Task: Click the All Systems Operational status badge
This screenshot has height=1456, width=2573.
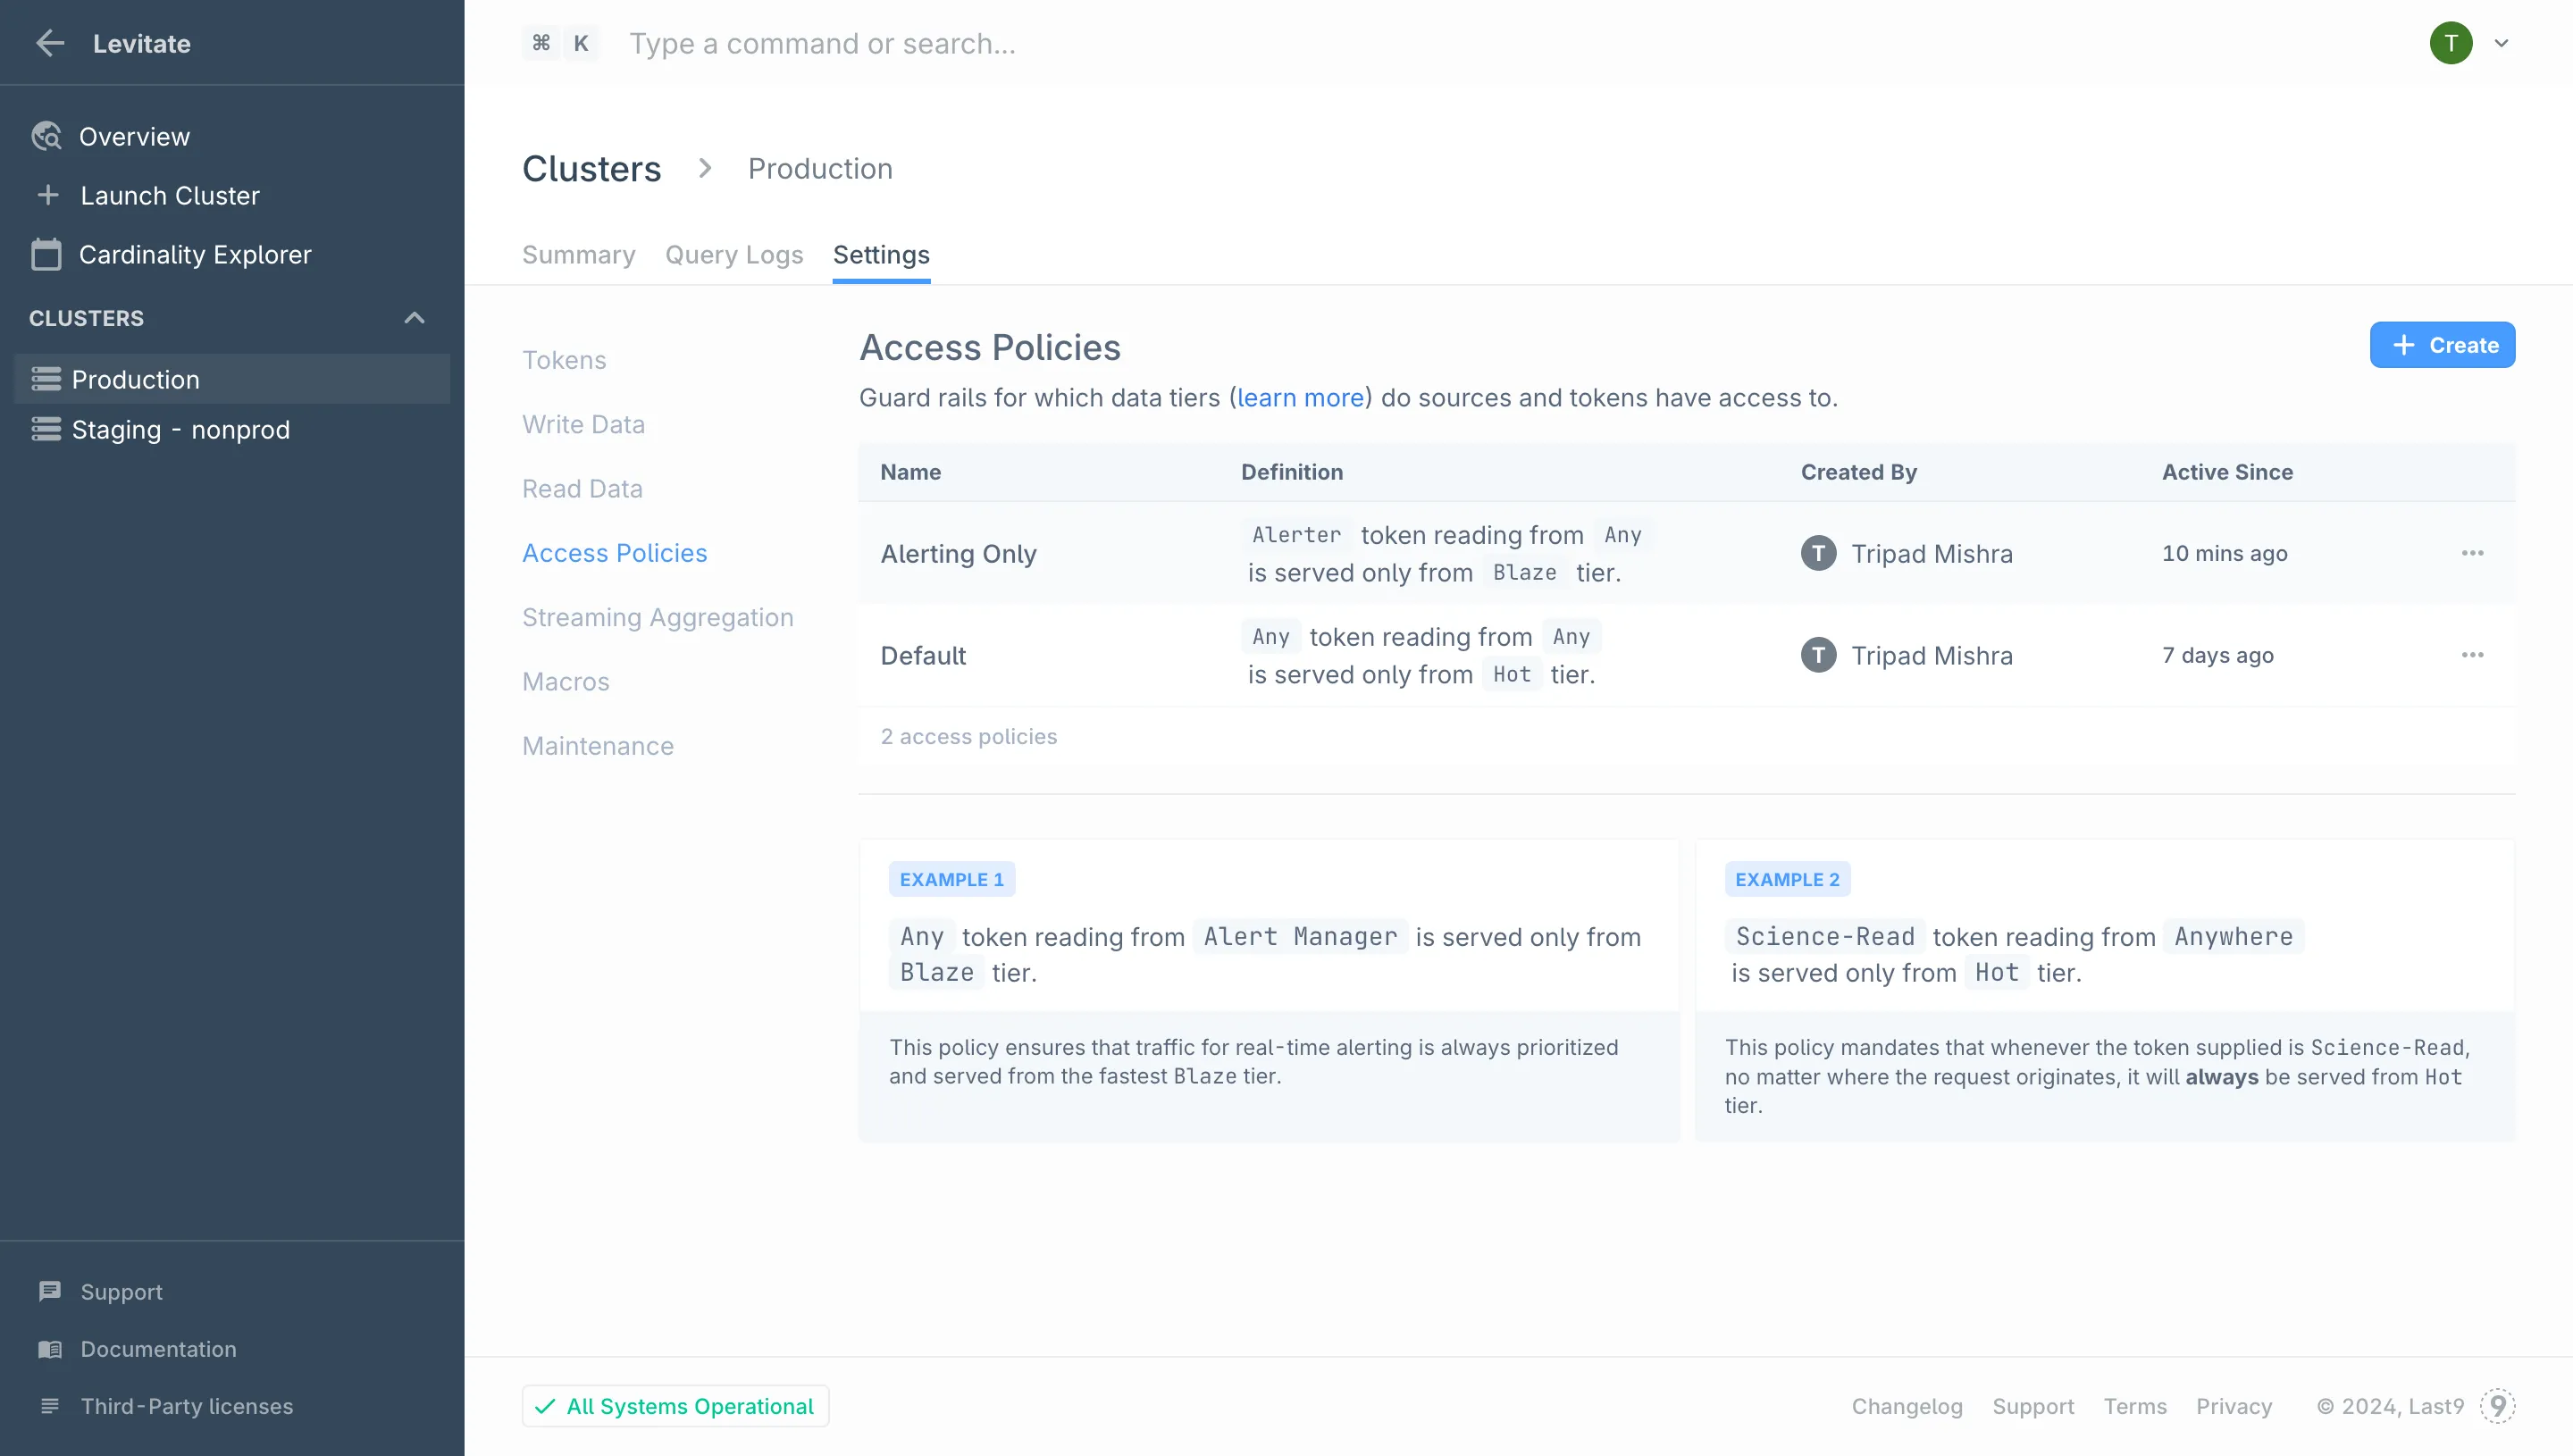Action: click(x=675, y=1406)
